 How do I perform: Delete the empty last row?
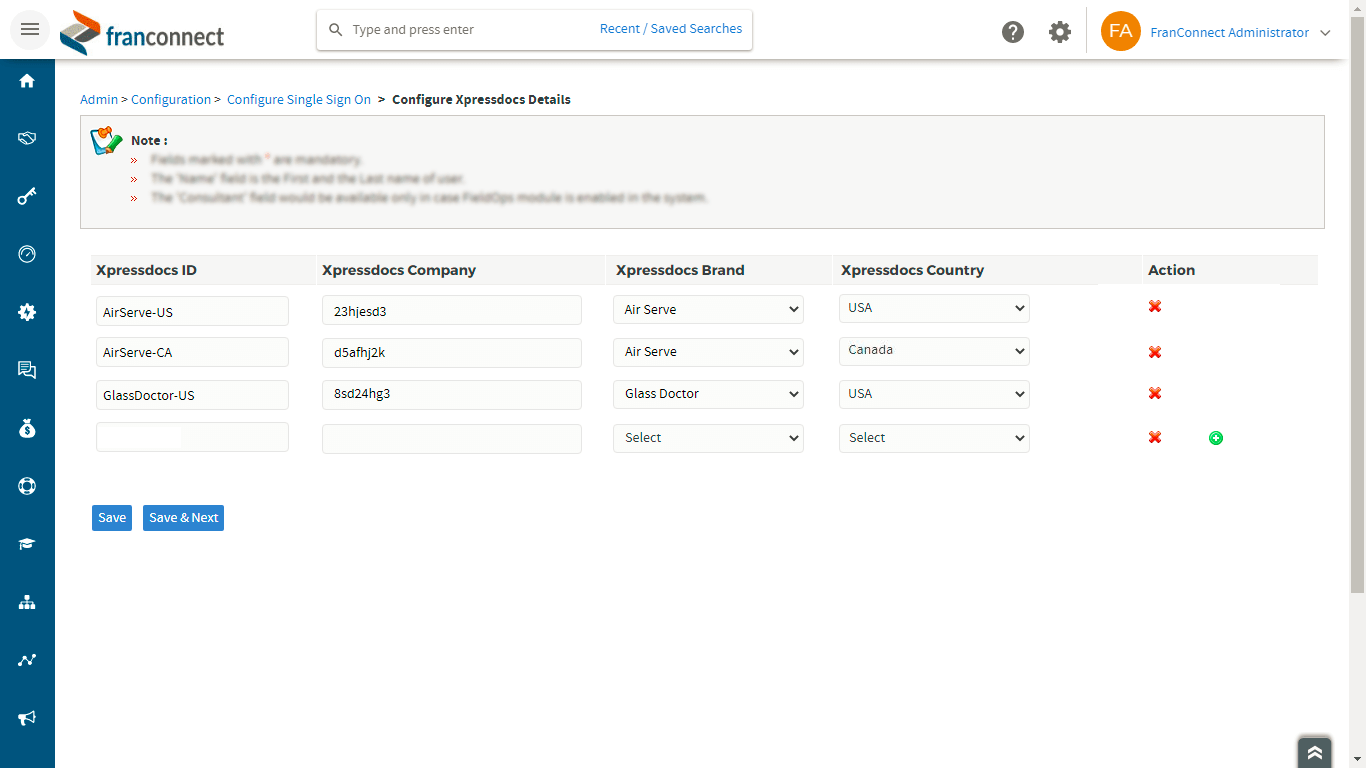(x=1155, y=437)
